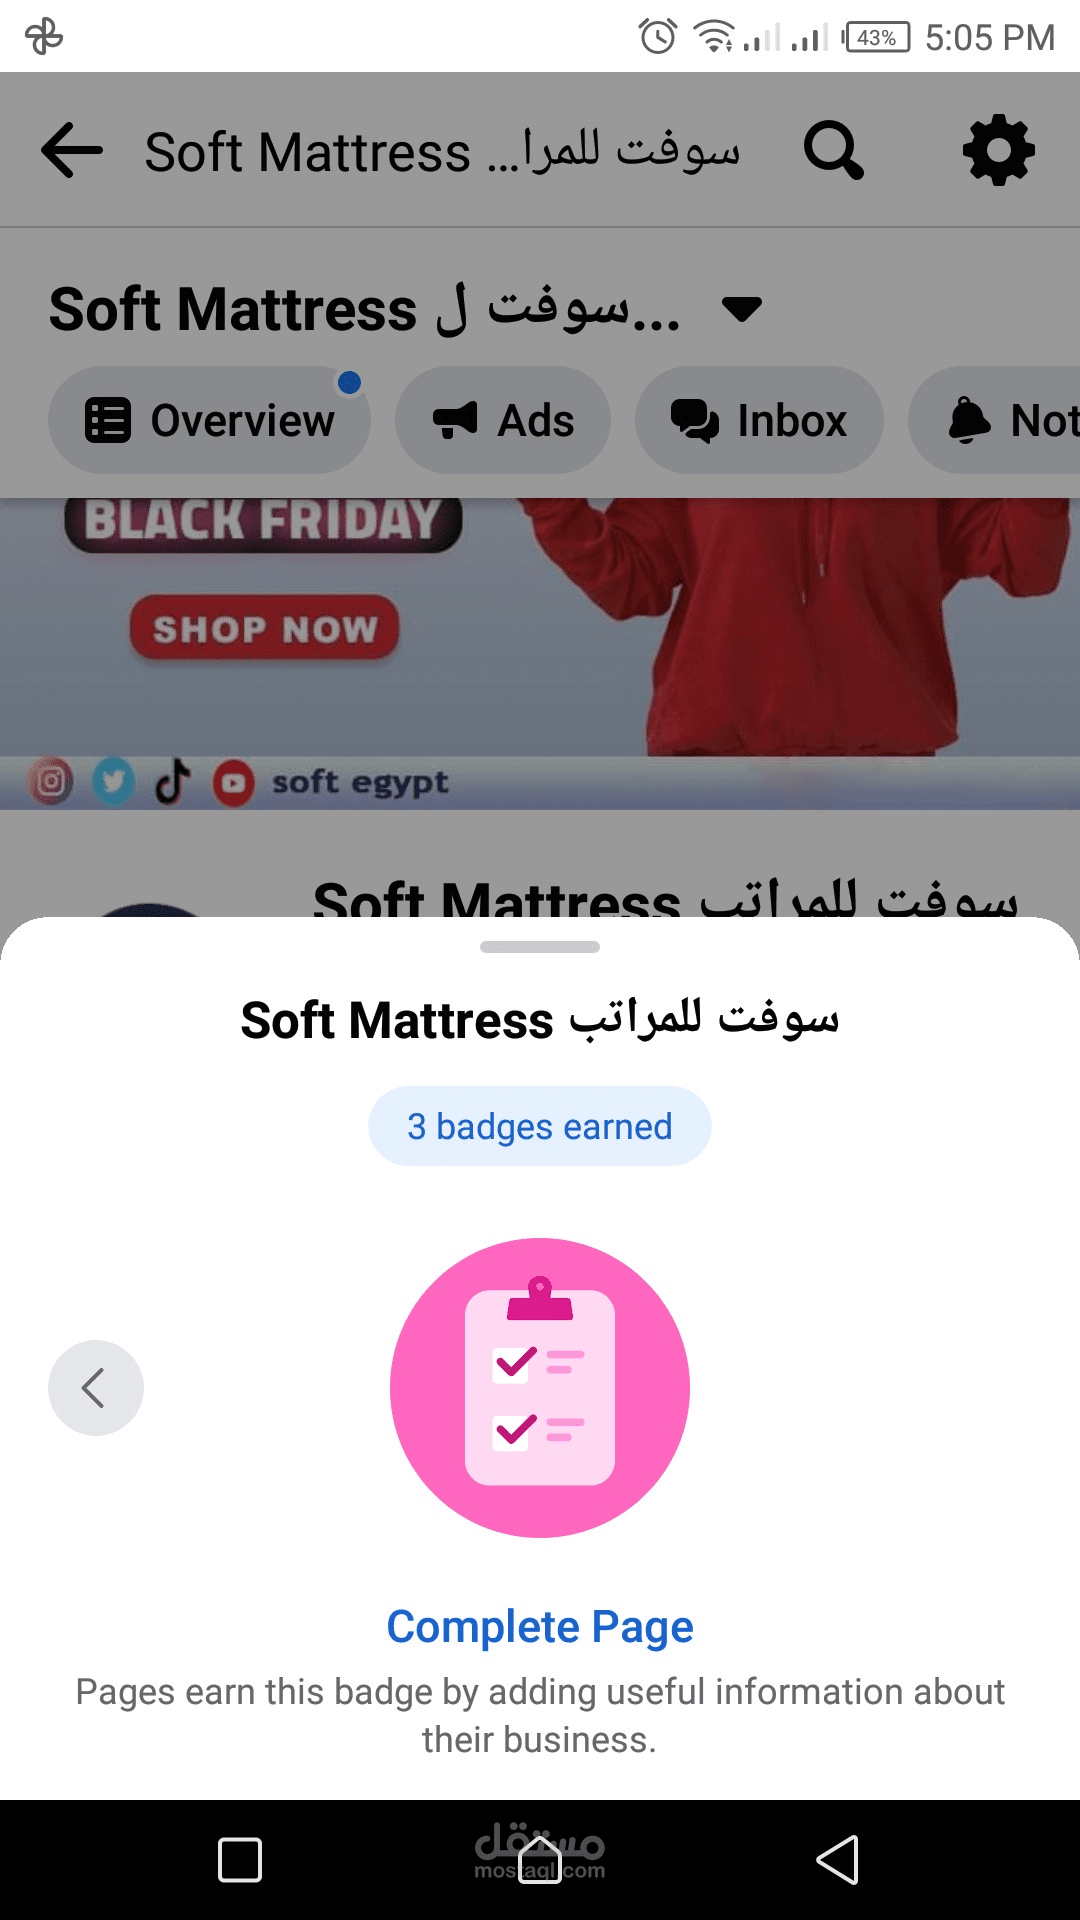Image resolution: width=1080 pixels, height=1920 pixels.
Task: Tap the YouTube icon on cover photo
Action: pyautogui.click(x=233, y=783)
